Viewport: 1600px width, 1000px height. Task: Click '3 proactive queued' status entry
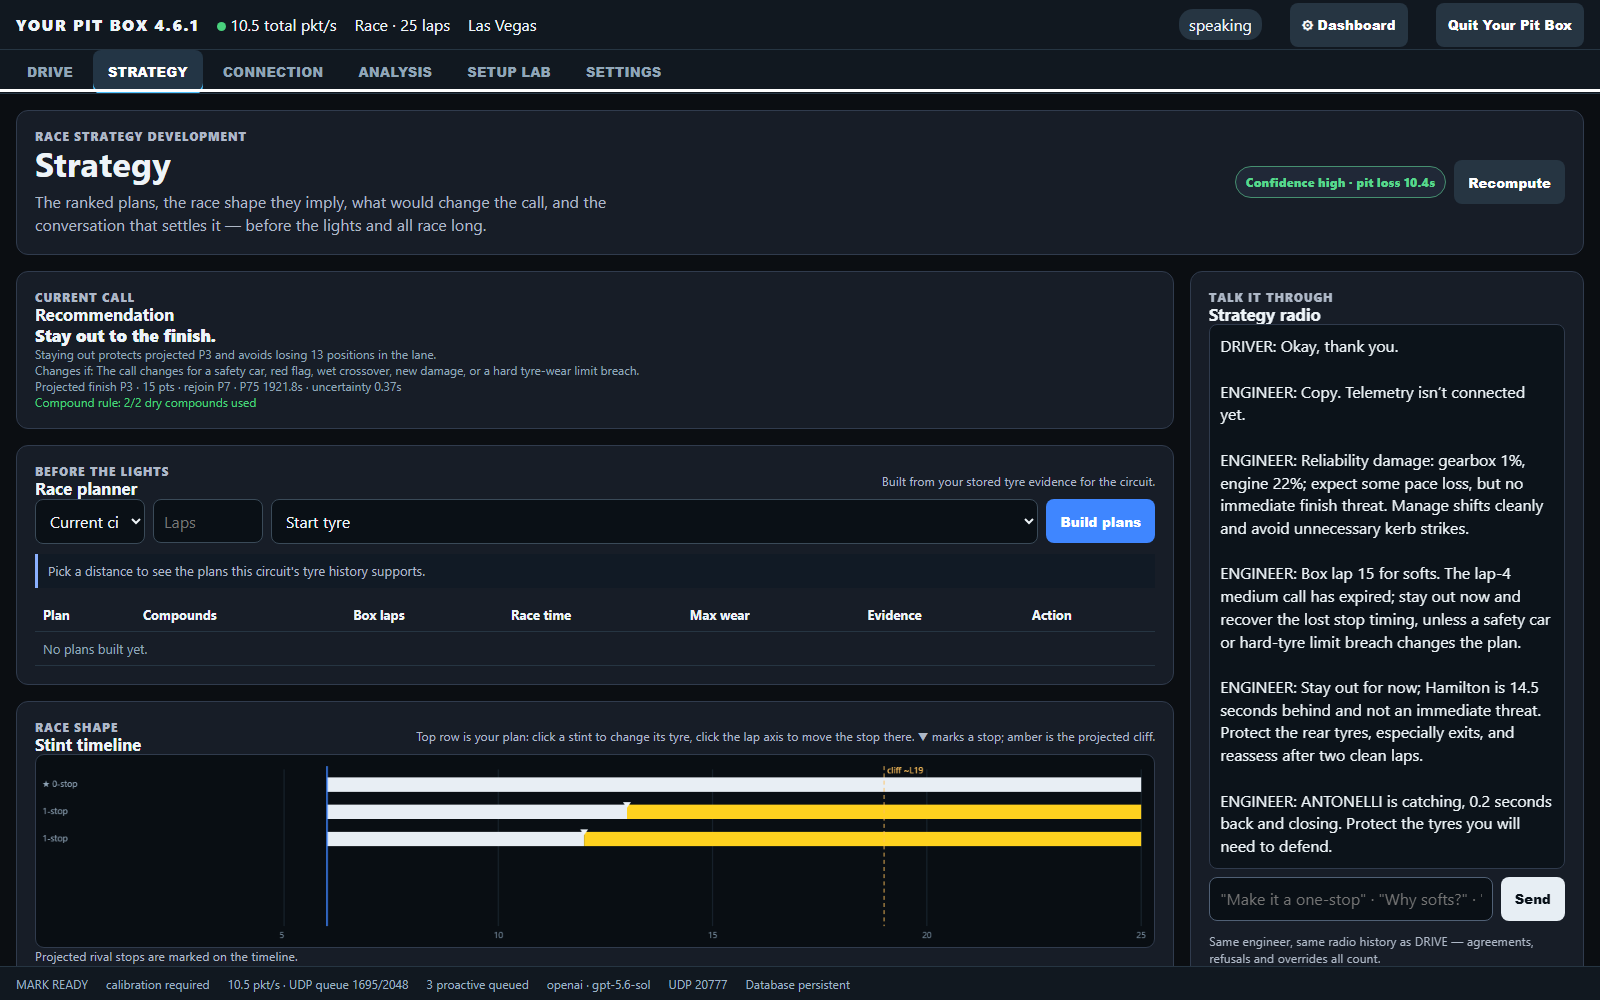[x=477, y=985]
